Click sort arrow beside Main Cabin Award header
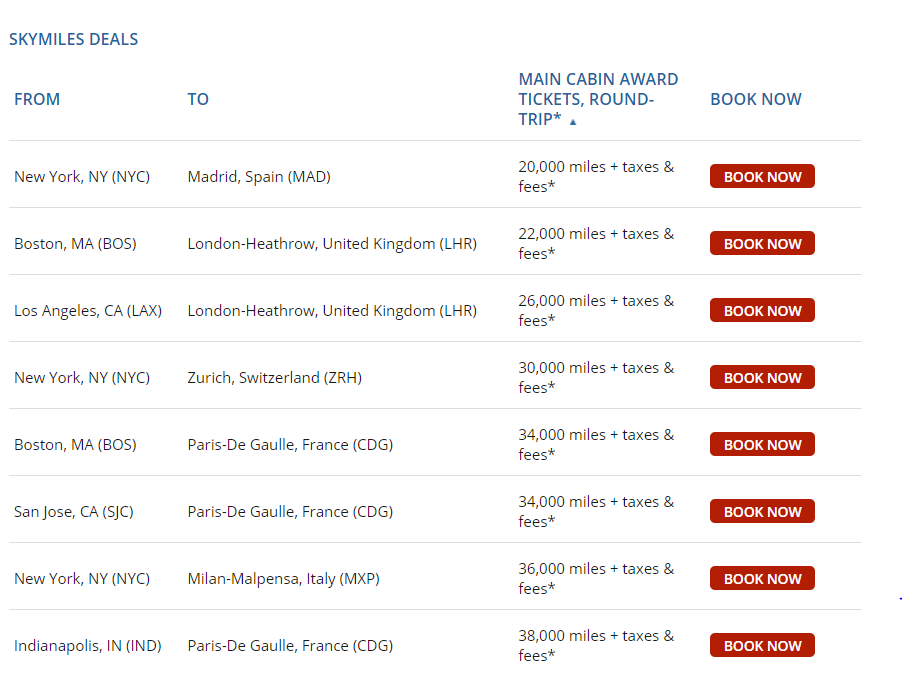The image size is (902, 675). 573,122
